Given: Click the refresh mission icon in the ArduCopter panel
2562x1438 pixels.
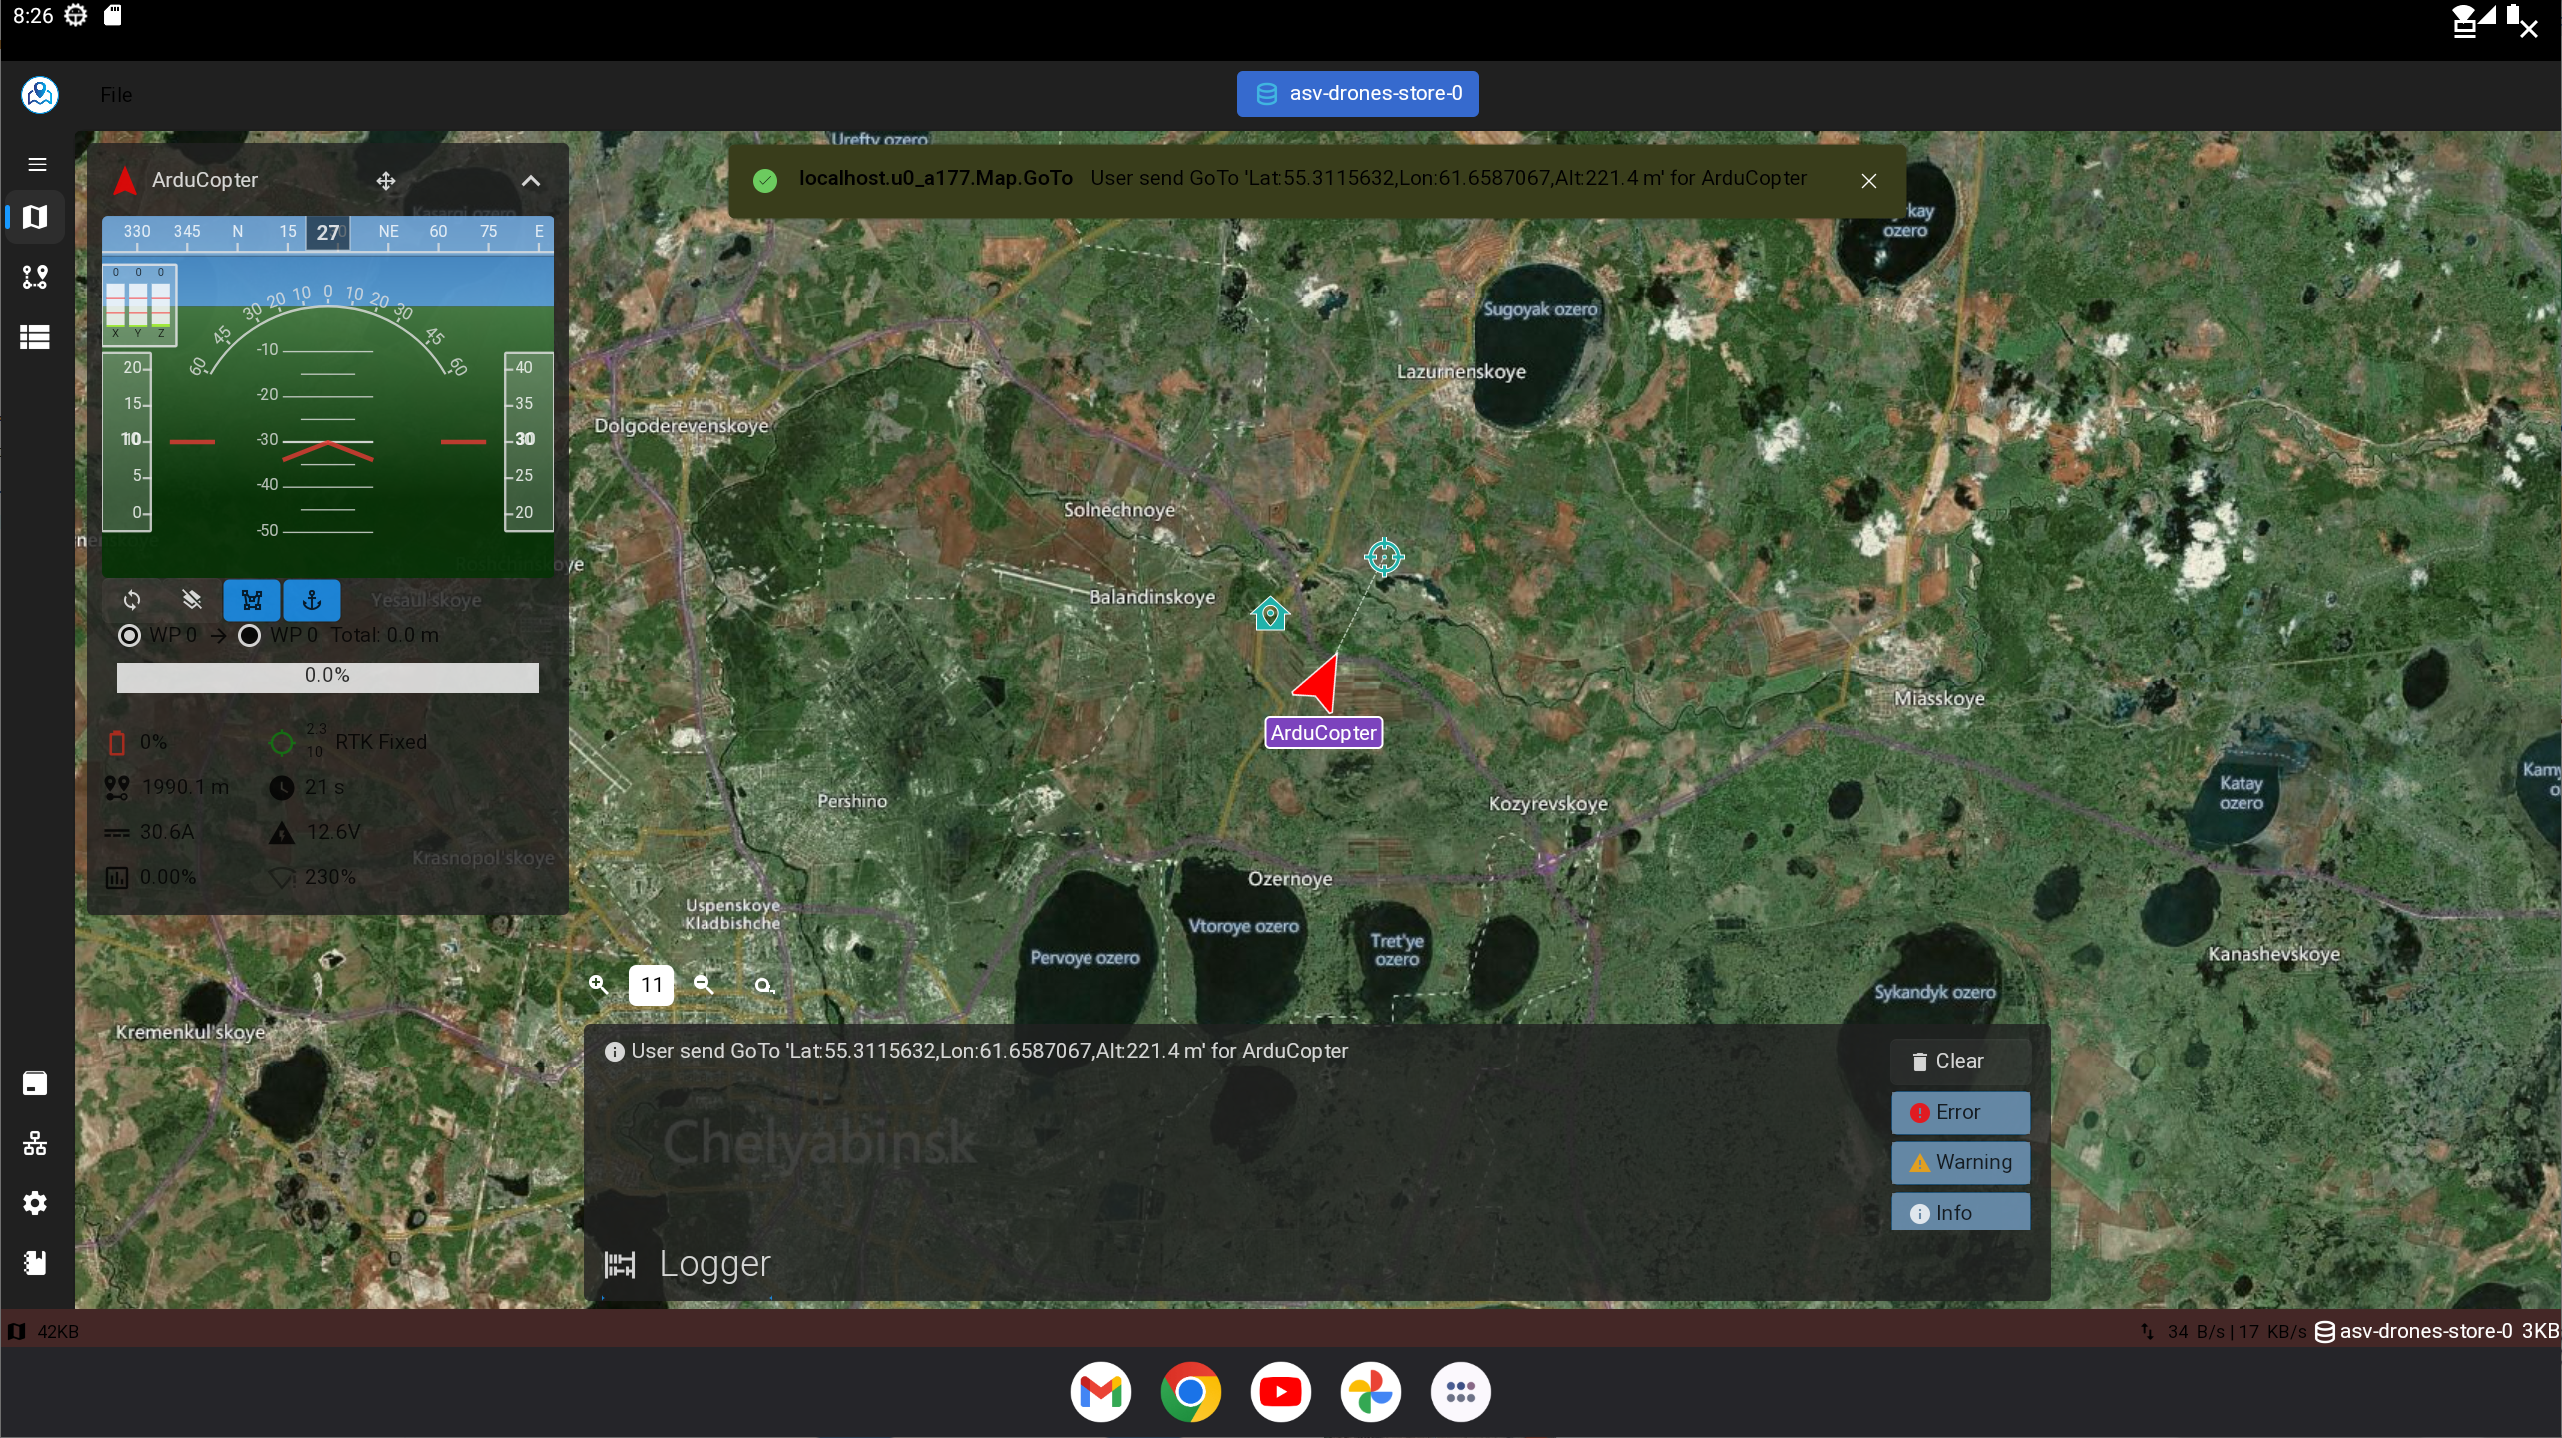Looking at the screenshot, I should tap(132, 600).
